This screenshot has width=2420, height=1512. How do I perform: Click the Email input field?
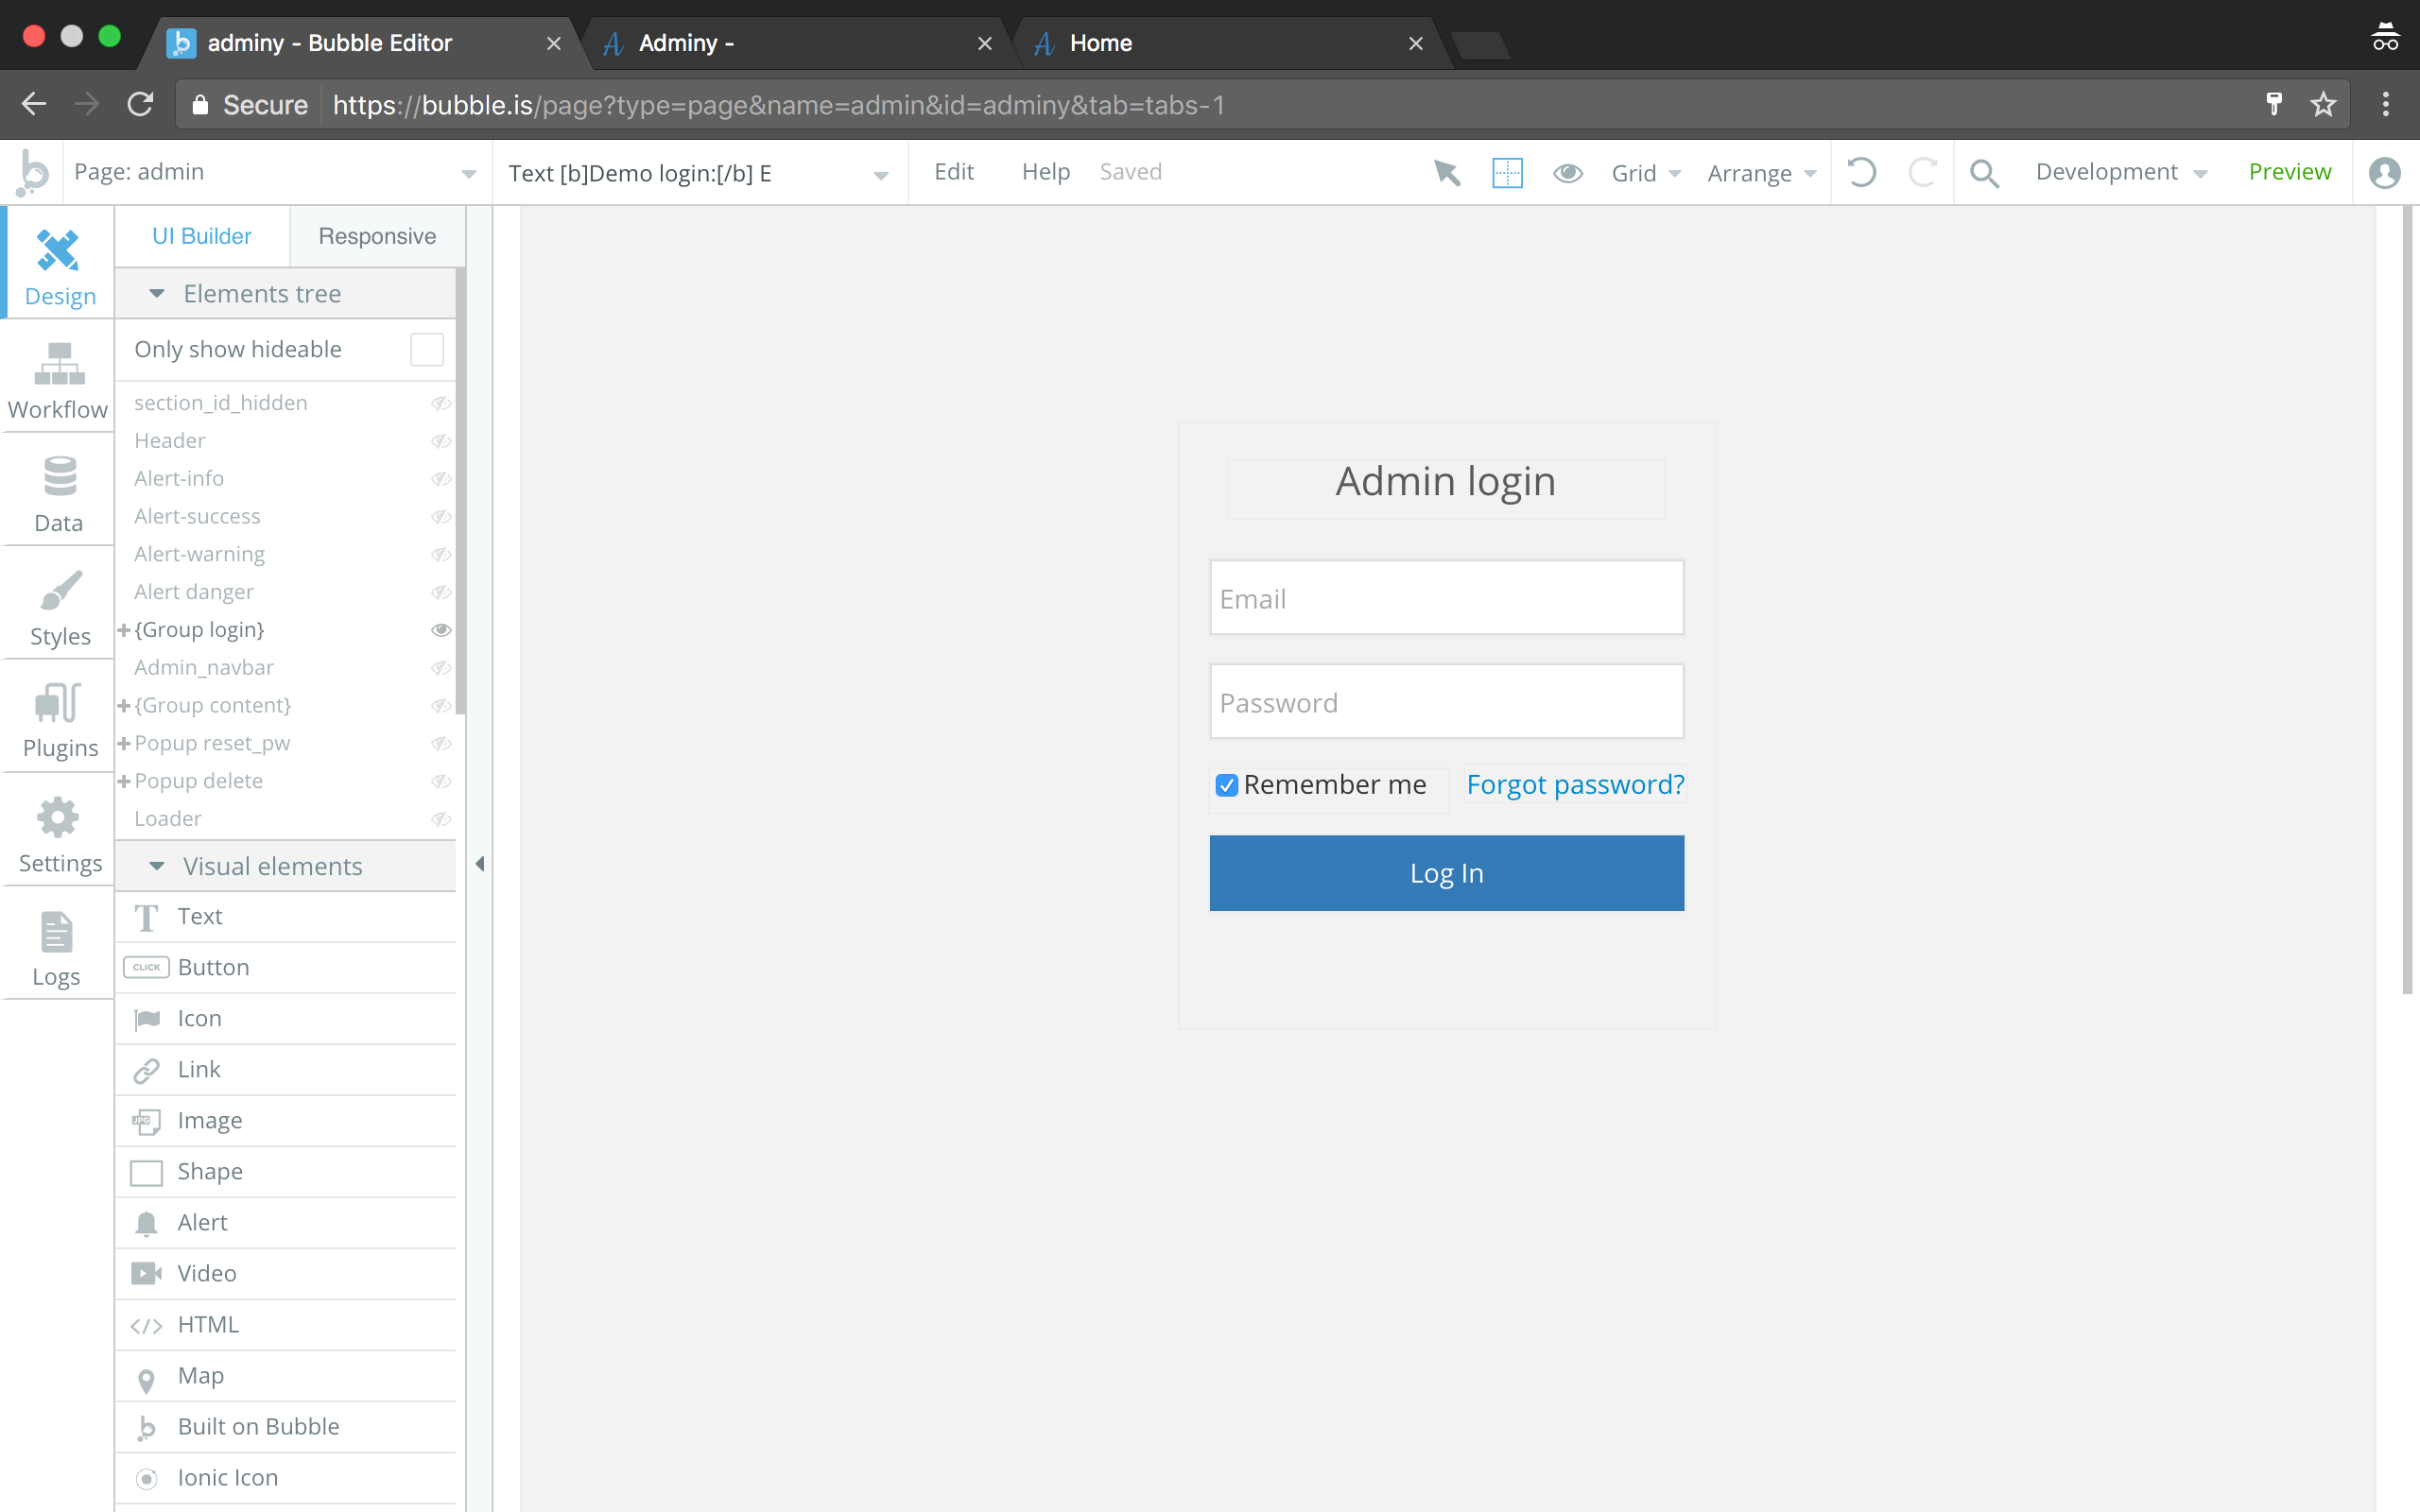click(x=1445, y=598)
